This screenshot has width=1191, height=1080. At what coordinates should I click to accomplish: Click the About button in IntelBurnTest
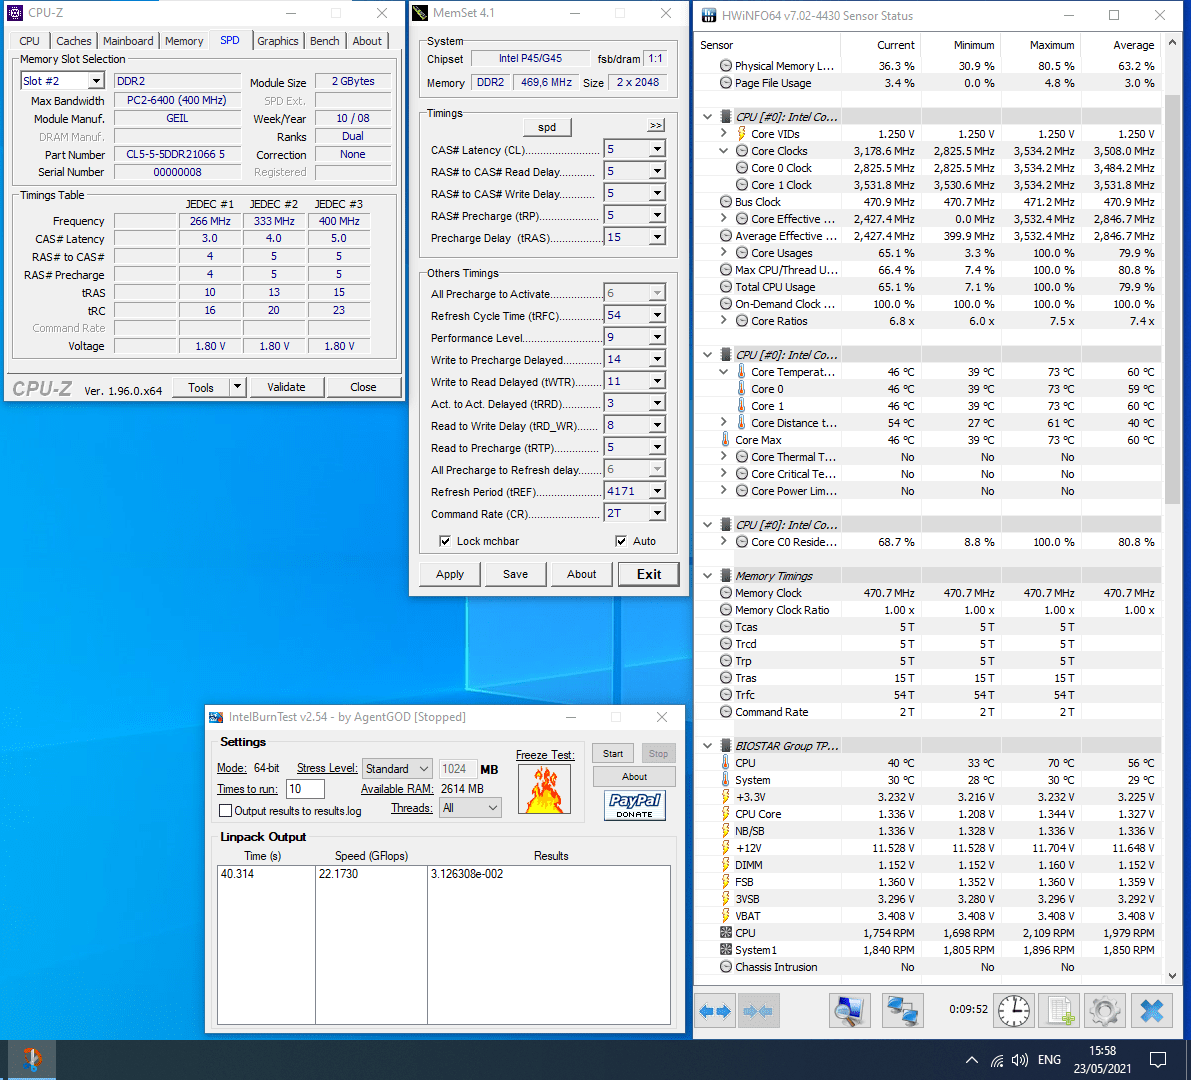pos(634,776)
